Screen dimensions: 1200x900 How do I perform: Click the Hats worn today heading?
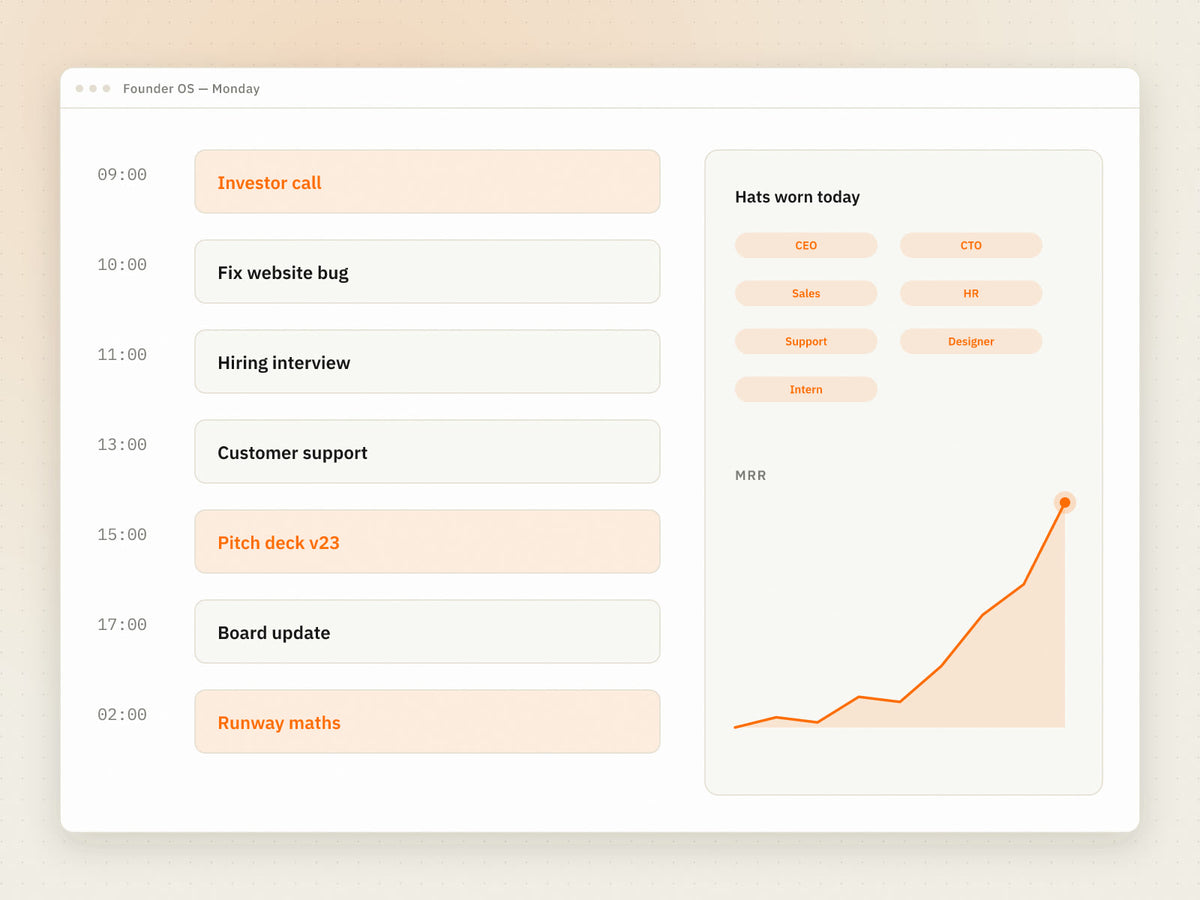click(797, 197)
